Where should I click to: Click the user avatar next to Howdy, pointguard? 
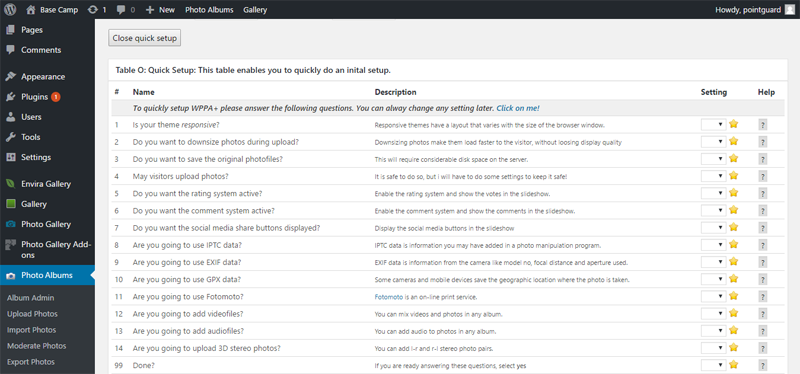point(789,9)
